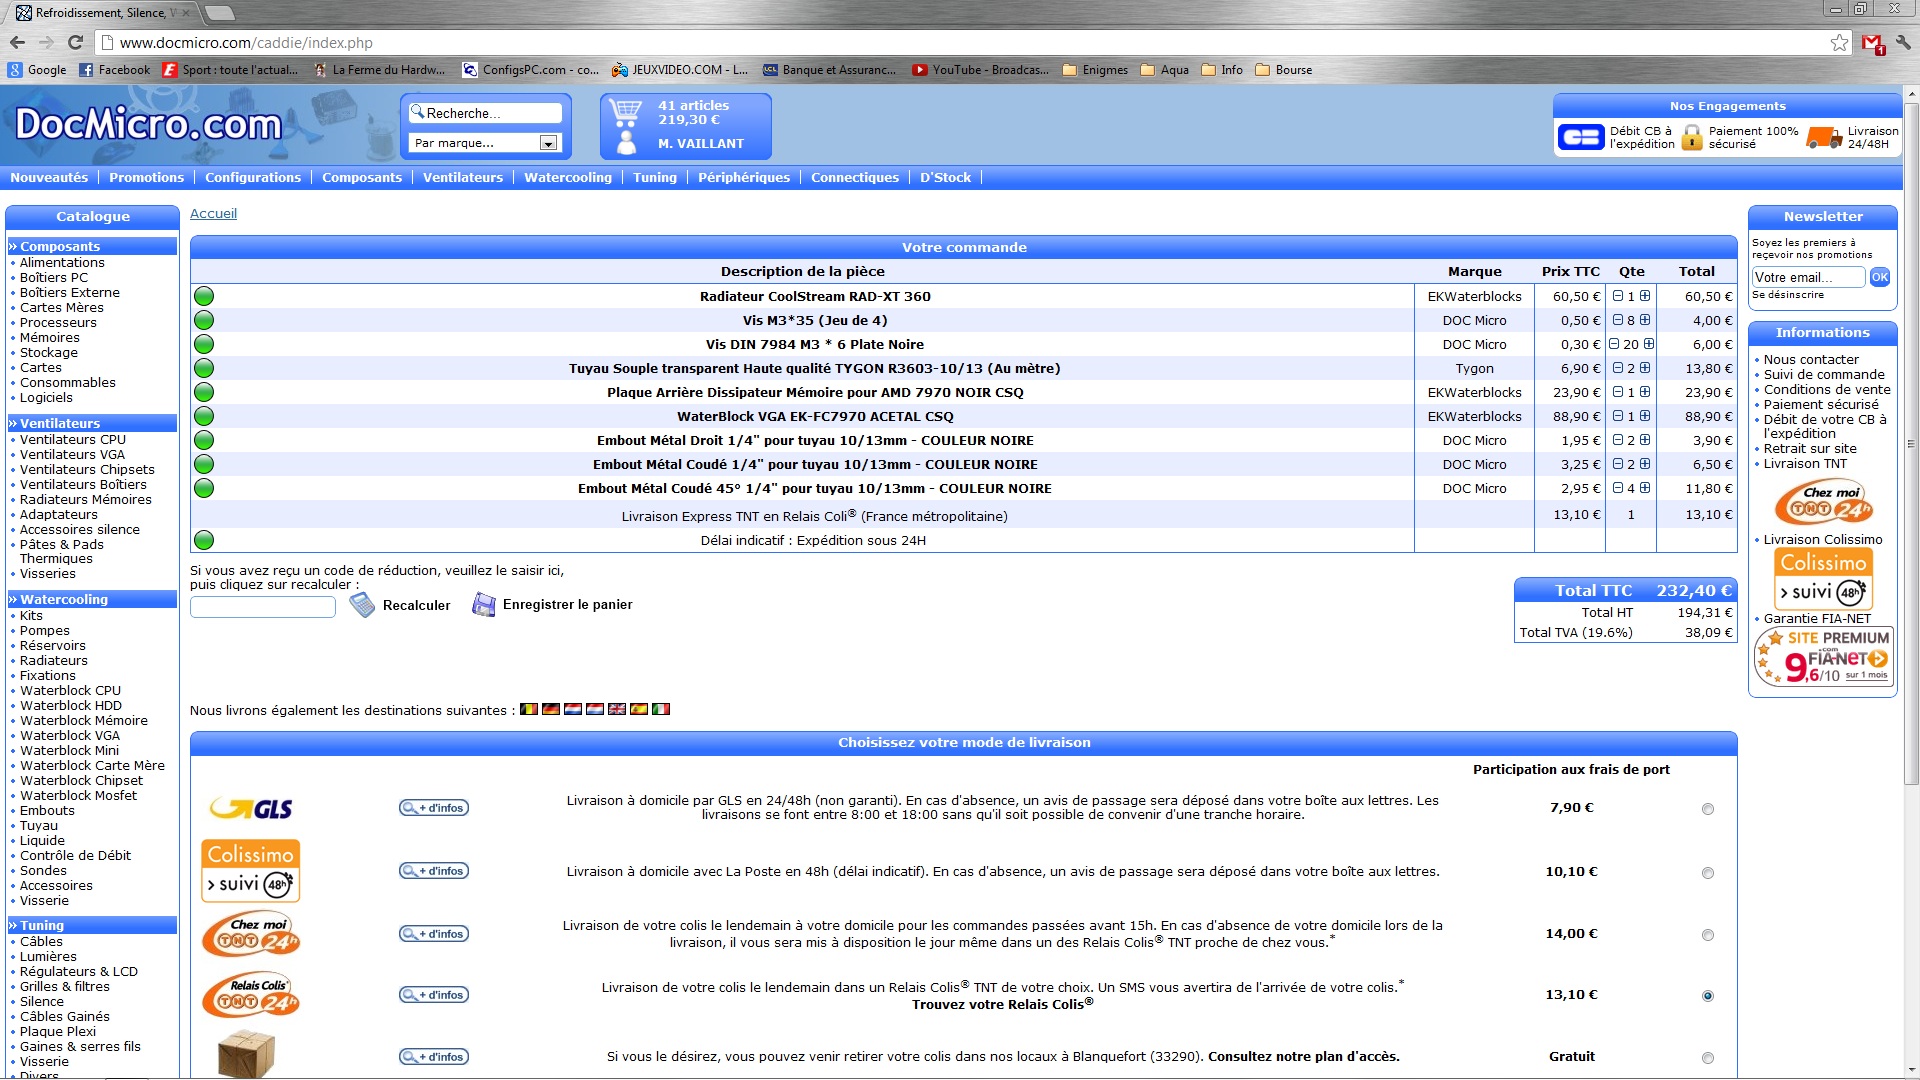Click the Recalculer calculator icon
Image resolution: width=1920 pixels, height=1080 pixels.
362,605
